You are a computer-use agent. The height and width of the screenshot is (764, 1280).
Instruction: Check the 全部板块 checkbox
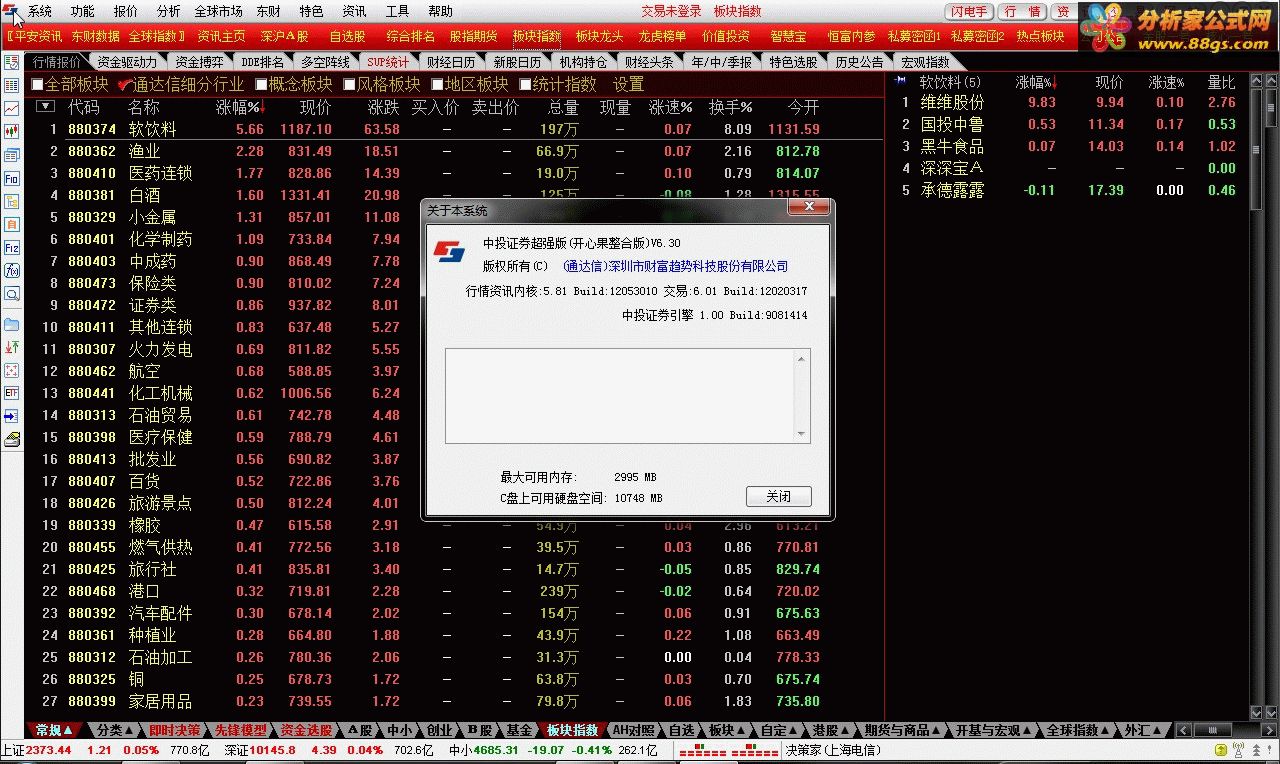[37, 85]
